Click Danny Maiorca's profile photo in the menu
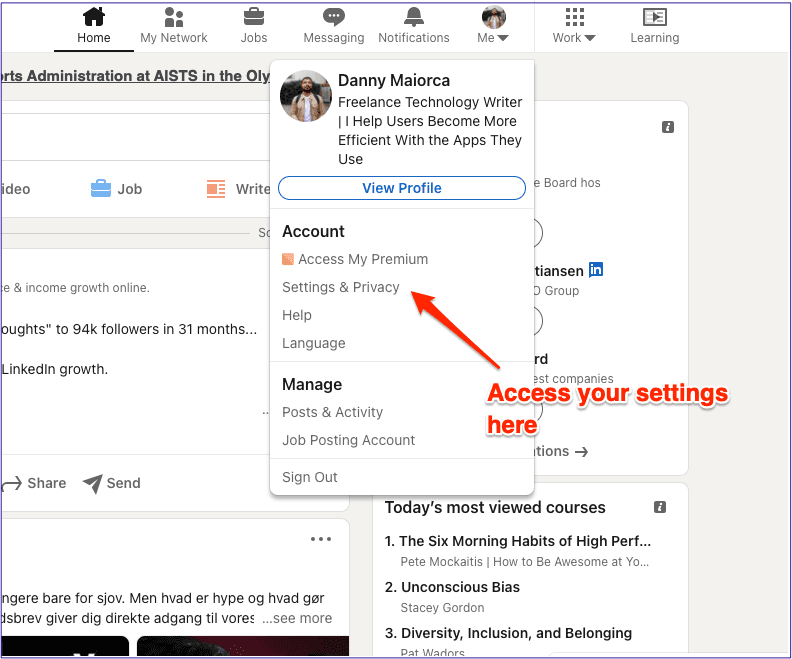 pyautogui.click(x=306, y=96)
